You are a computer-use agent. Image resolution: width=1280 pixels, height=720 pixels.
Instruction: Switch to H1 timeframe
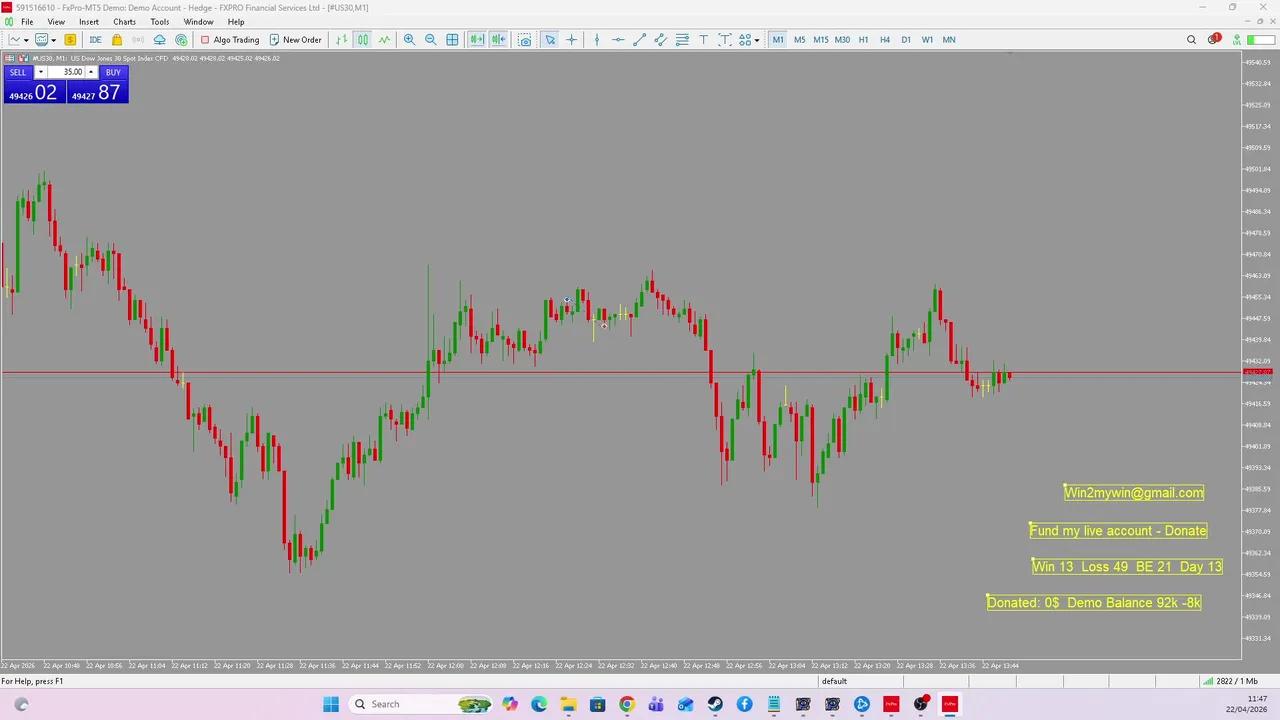pos(863,40)
